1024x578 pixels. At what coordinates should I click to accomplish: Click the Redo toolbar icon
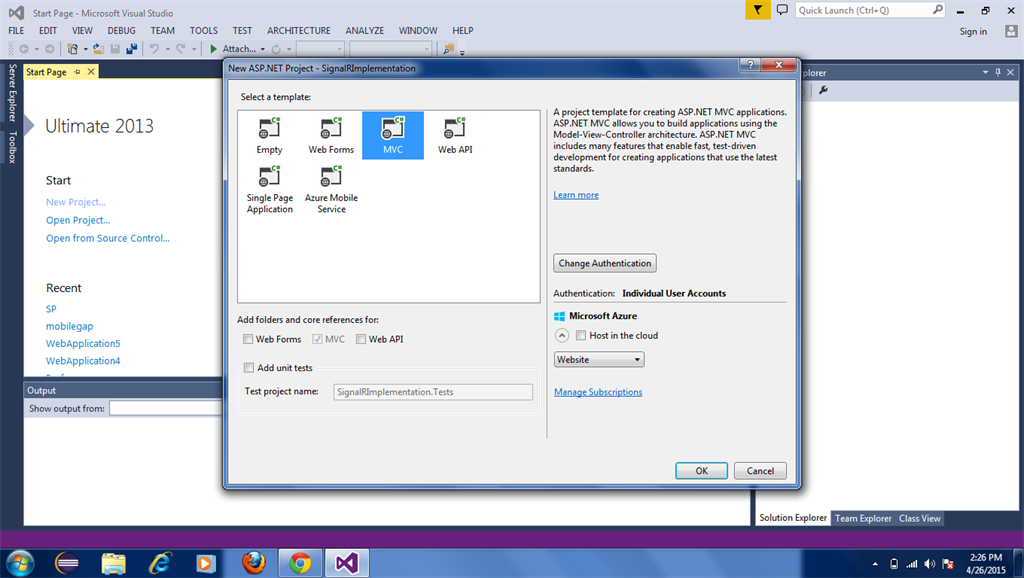pyautogui.click(x=181, y=49)
